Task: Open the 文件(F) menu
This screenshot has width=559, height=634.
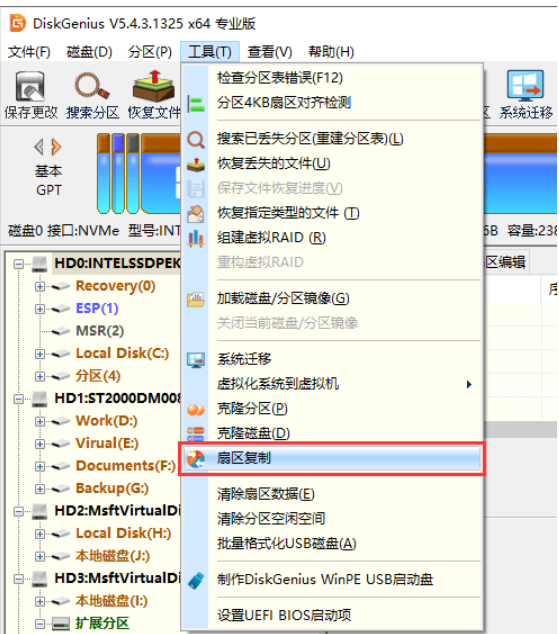Action: (29, 52)
